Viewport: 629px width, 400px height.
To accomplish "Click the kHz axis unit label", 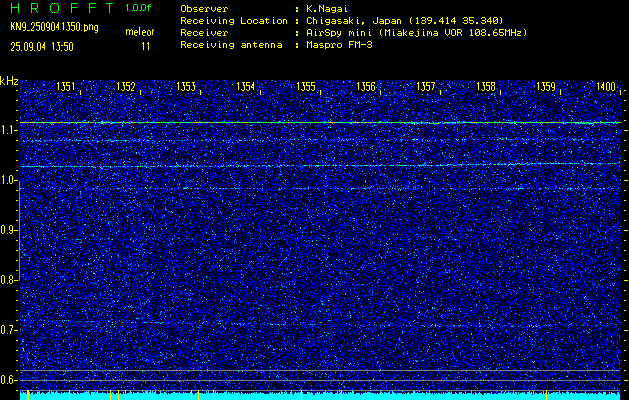I will pos(9,81).
